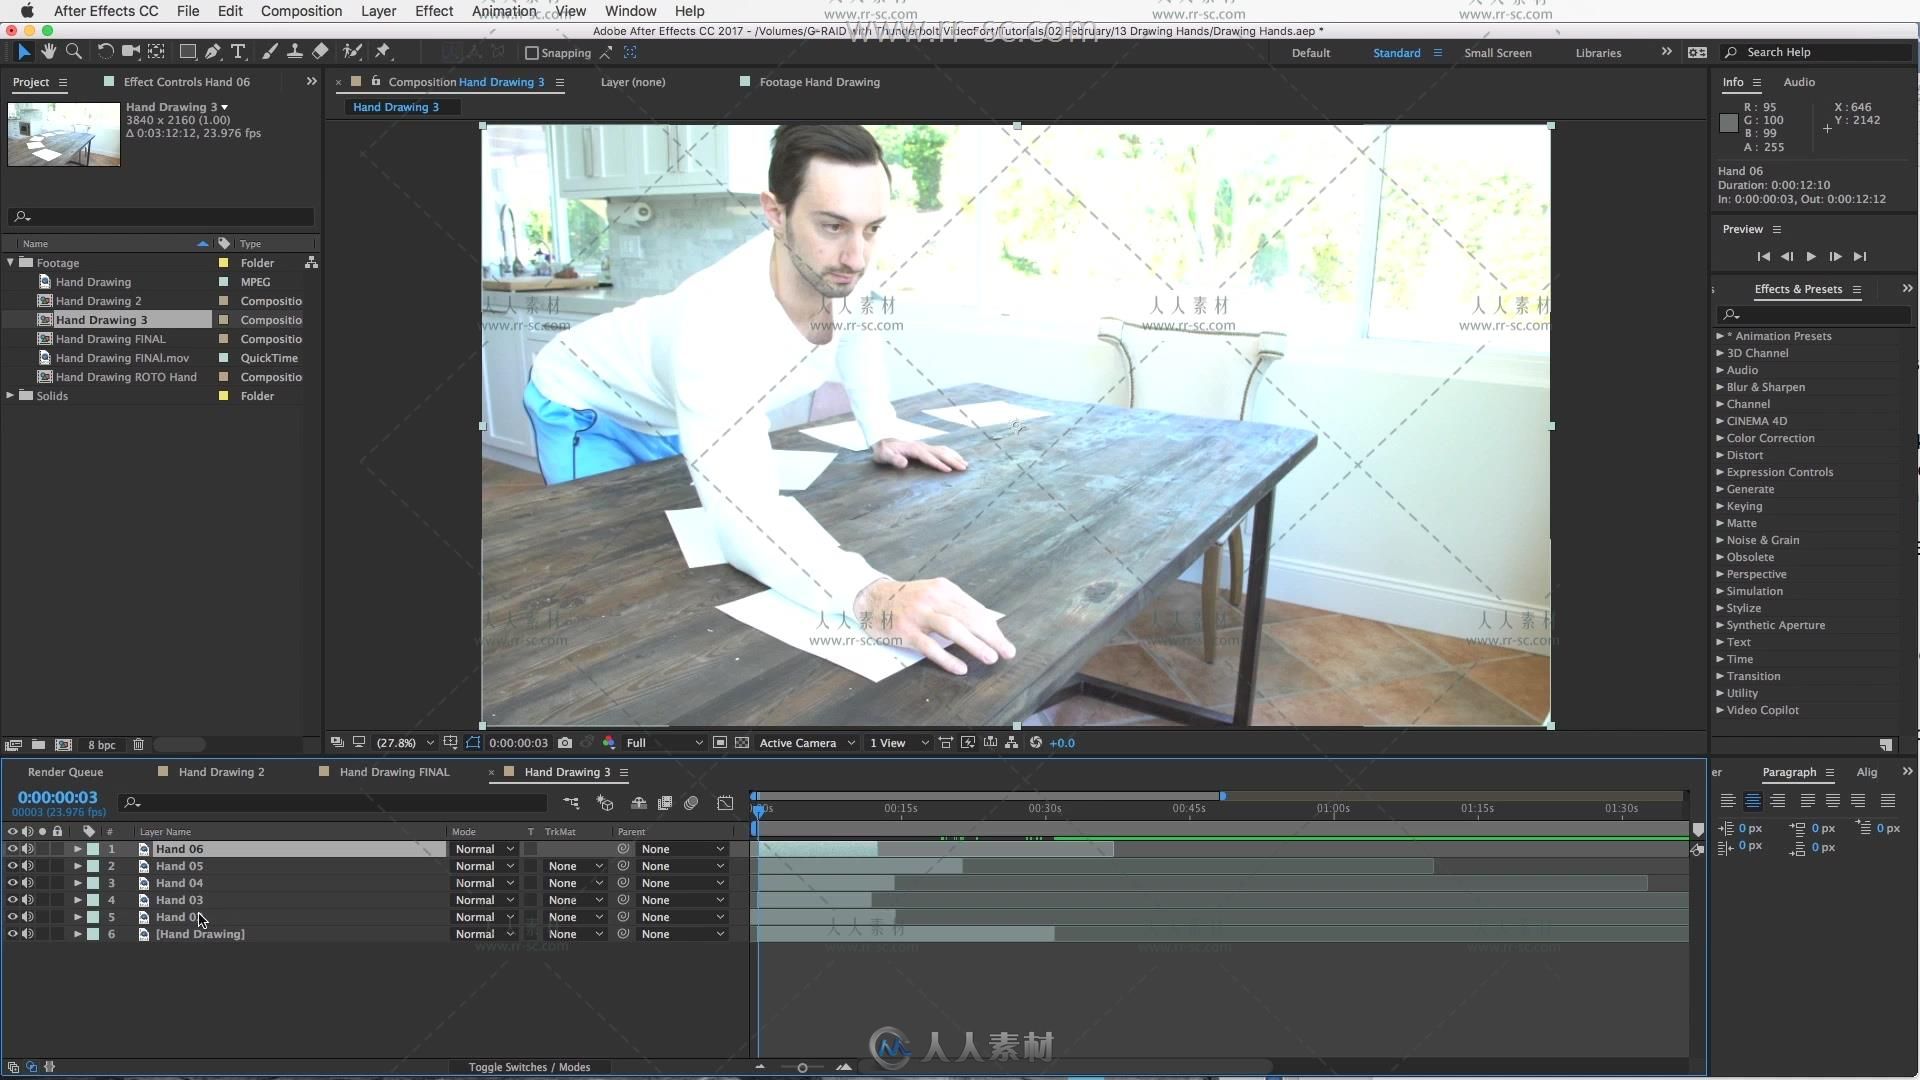Click the solo layer icon on Hand 06
This screenshot has height=1080, width=1920.
42,848
